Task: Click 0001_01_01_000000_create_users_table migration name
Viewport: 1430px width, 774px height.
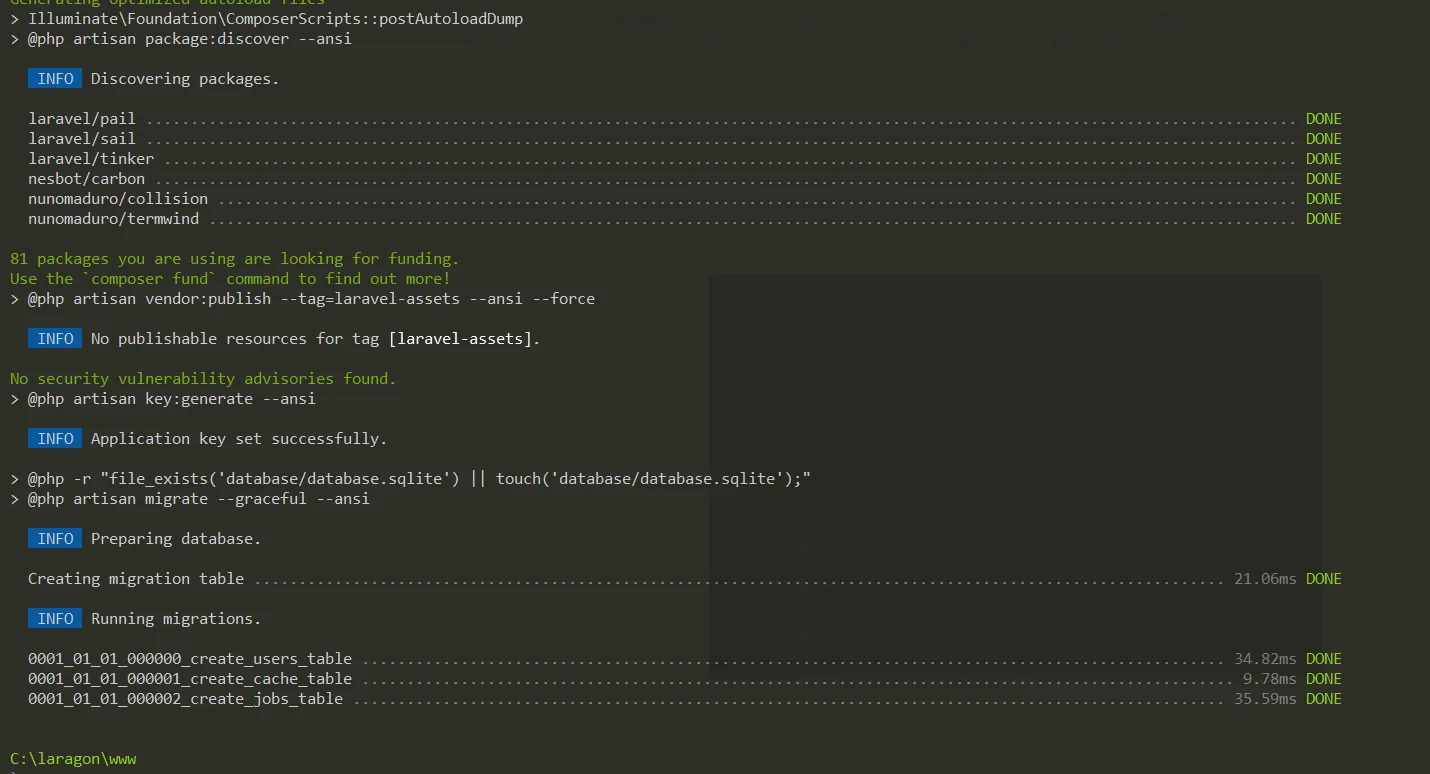Action: (190, 659)
